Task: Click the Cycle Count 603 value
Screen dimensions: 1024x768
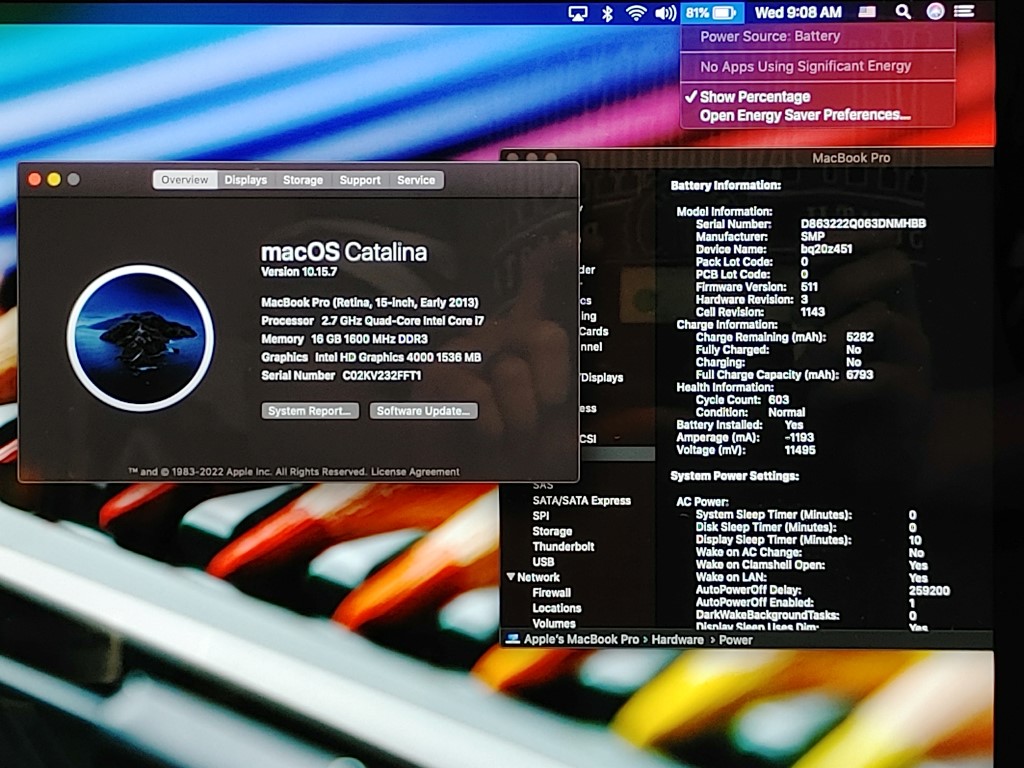Action: [778, 400]
